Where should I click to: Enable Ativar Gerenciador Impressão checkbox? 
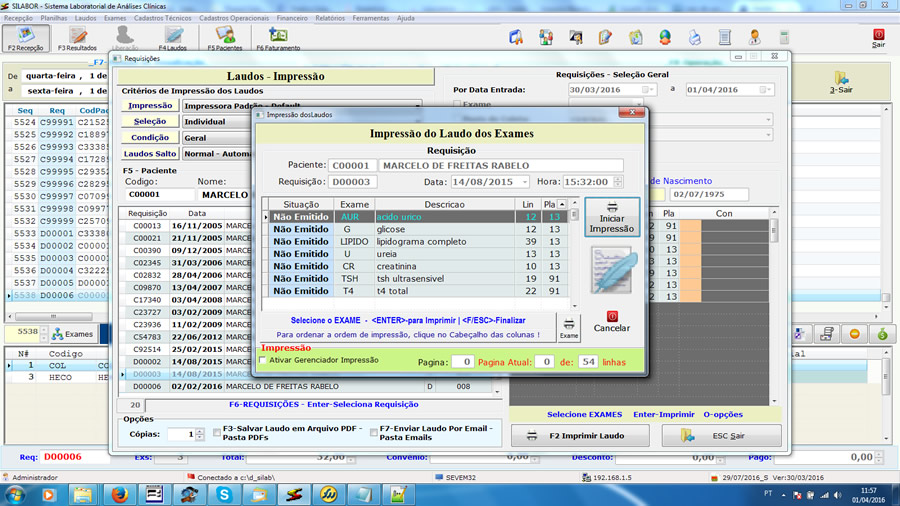(263, 360)
